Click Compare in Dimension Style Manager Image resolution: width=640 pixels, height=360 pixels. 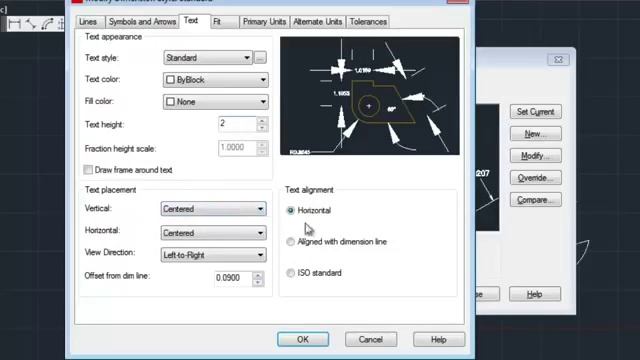[536, 200]
